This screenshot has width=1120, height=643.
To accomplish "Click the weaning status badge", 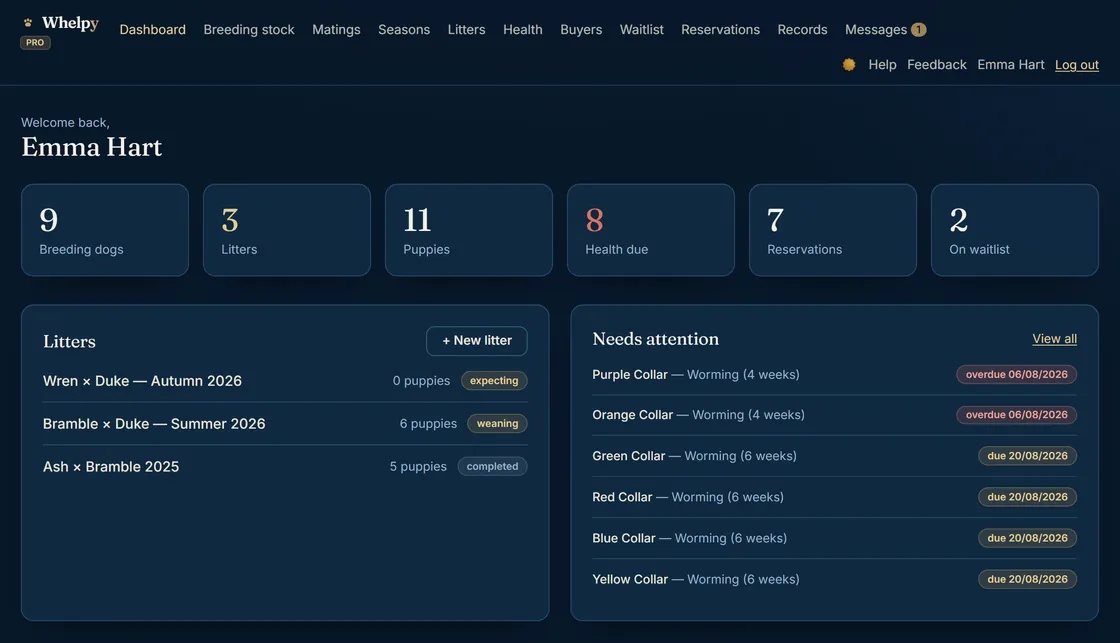I will click(497, 424).
